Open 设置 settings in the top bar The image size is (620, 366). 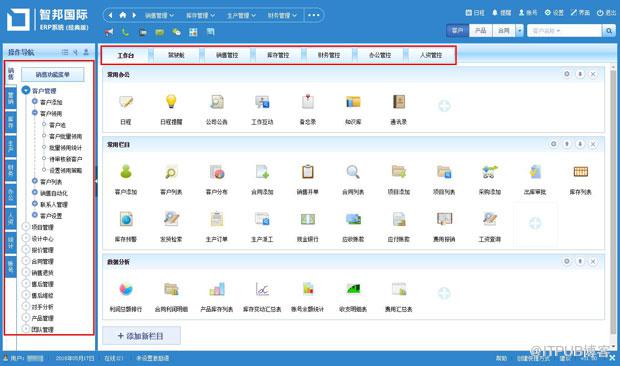point(554,13)
